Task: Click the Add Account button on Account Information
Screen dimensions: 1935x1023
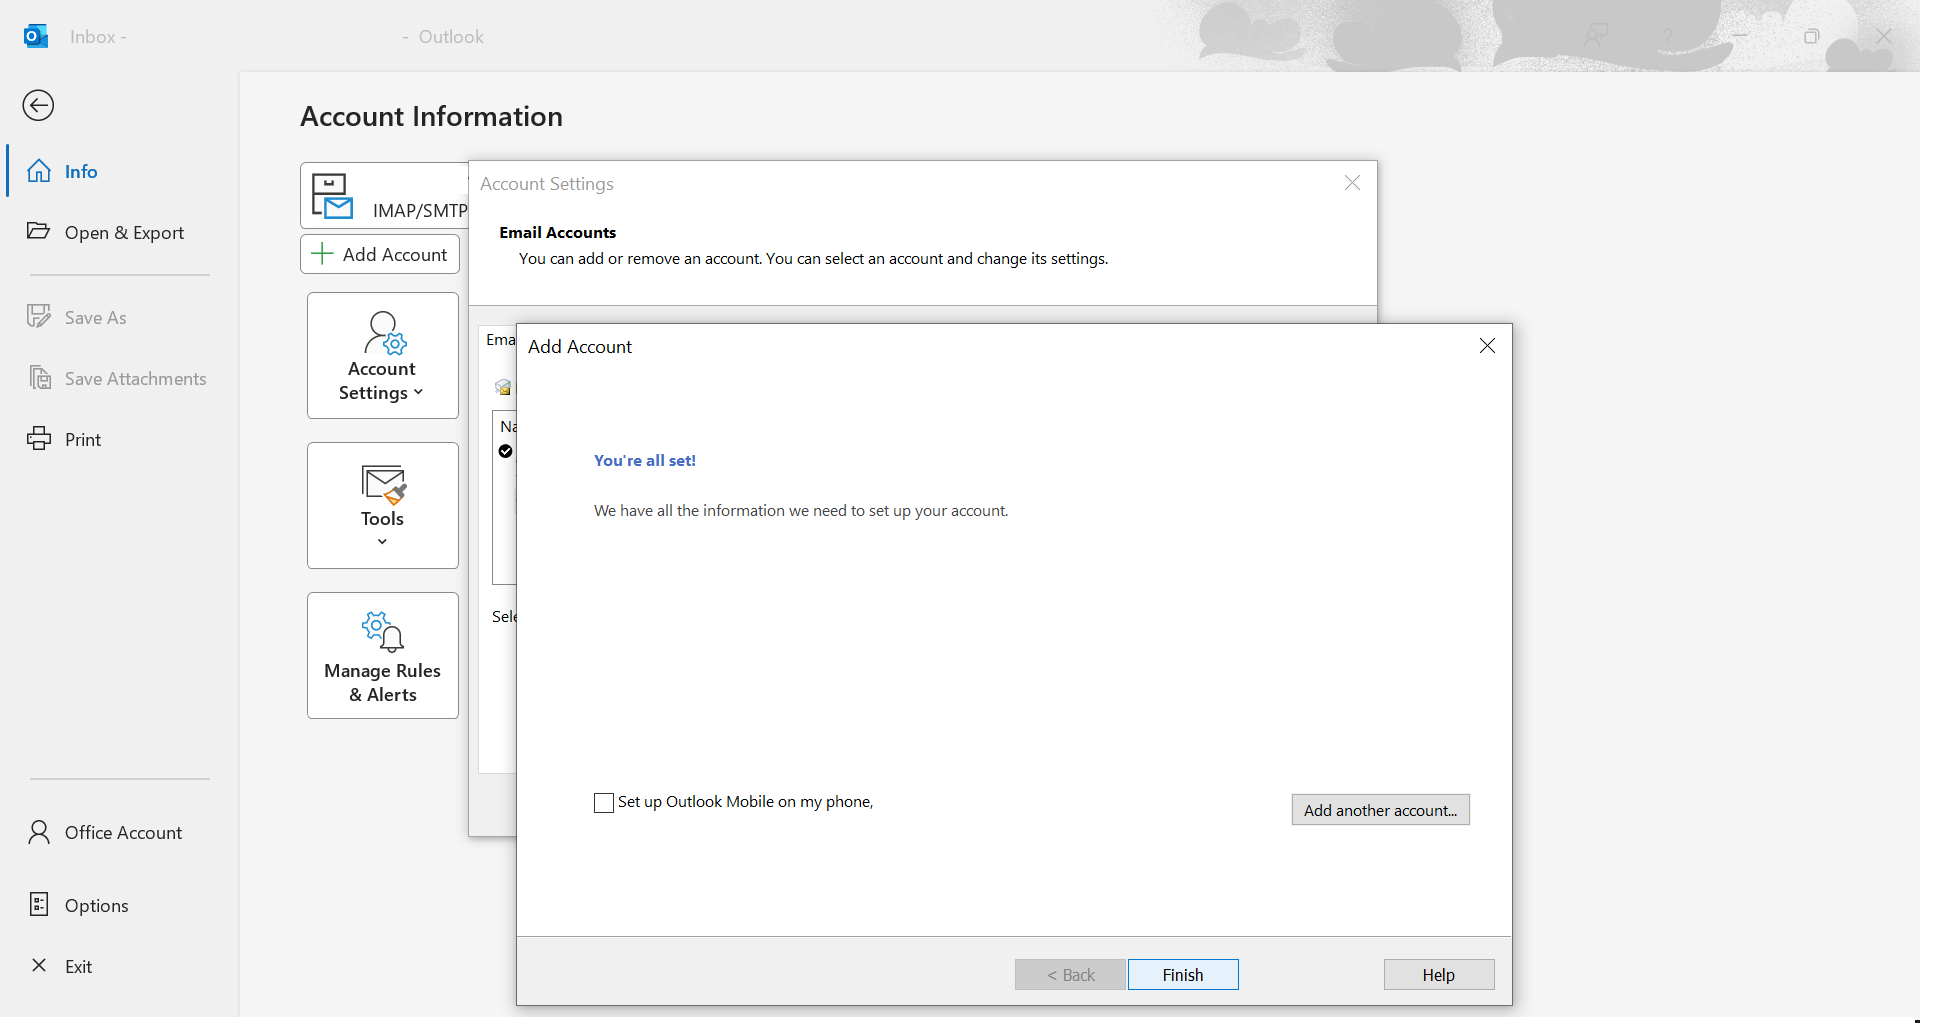Action: coord(380,254)
